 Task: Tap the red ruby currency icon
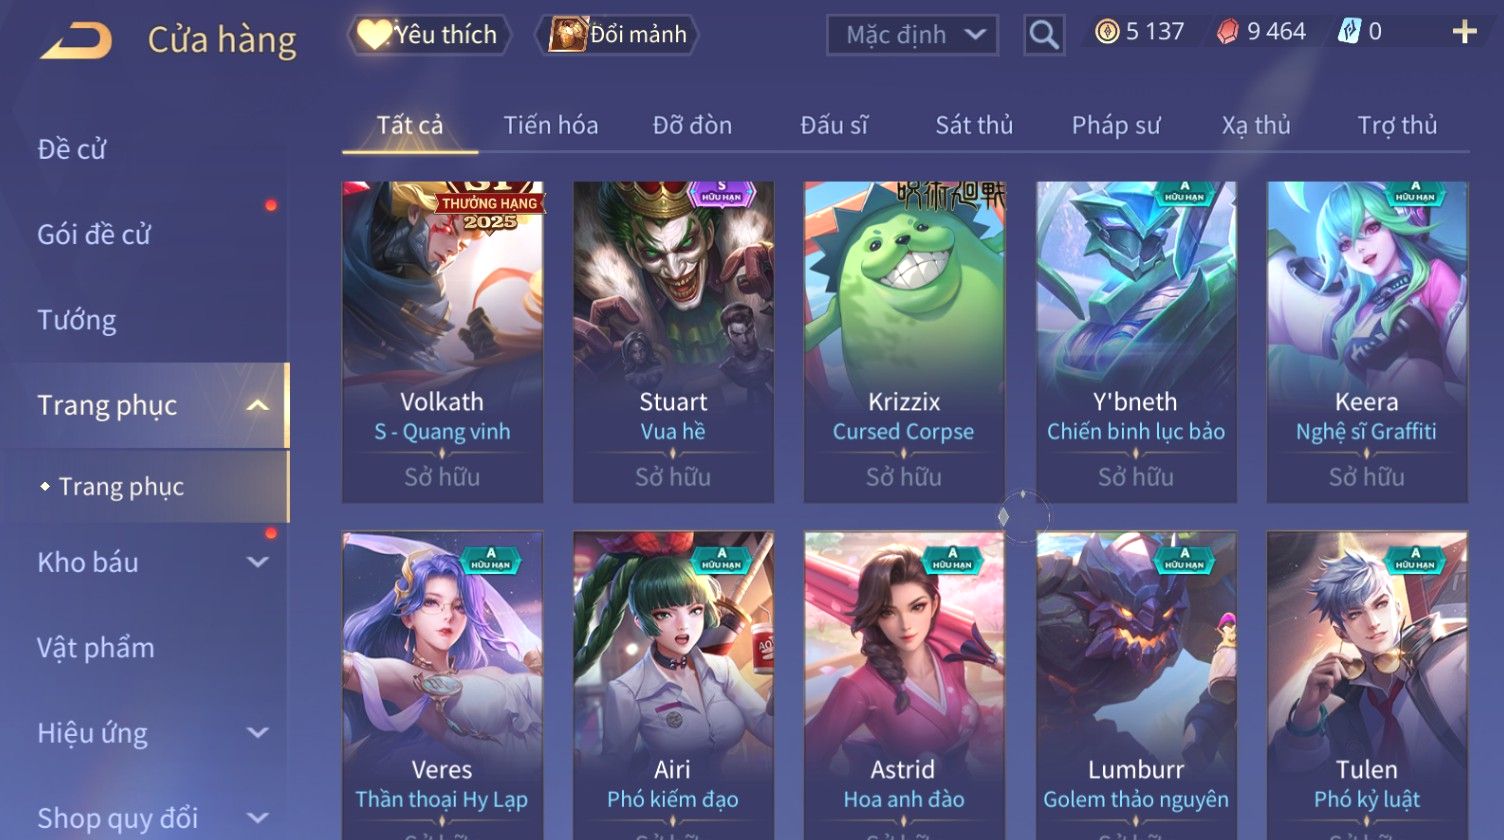point(1228,32)
